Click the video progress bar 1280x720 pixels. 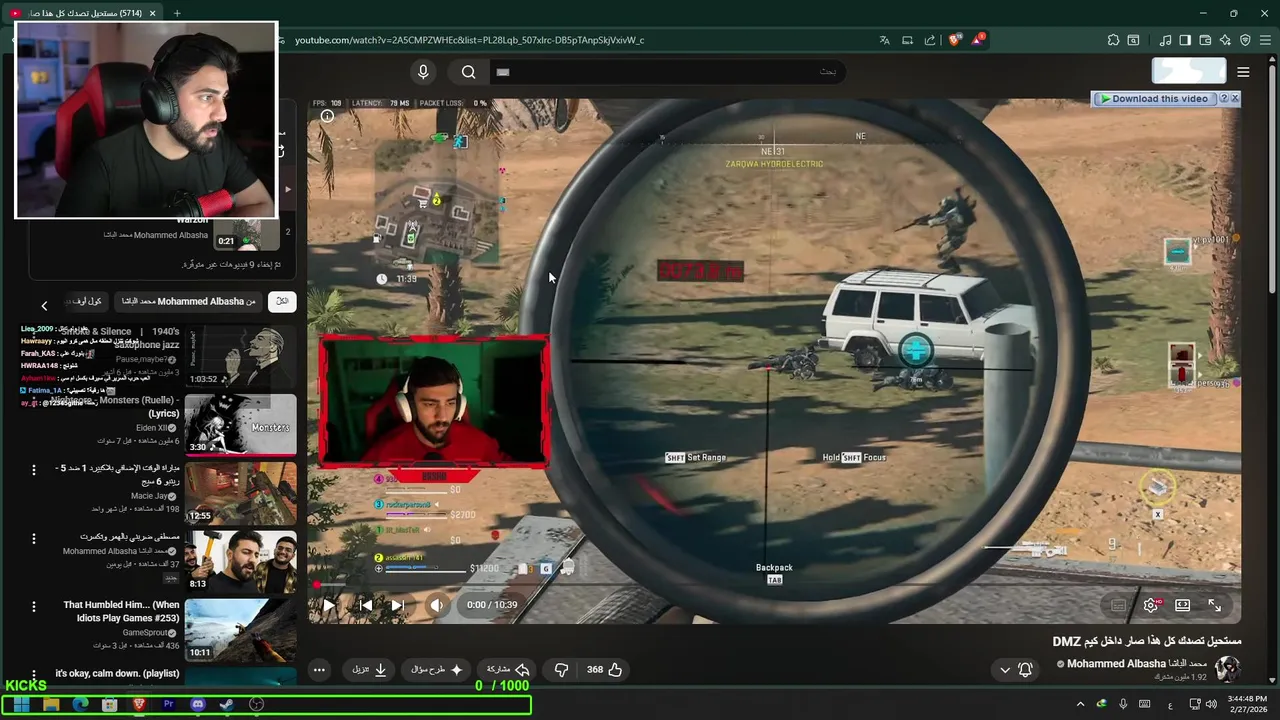774,586
